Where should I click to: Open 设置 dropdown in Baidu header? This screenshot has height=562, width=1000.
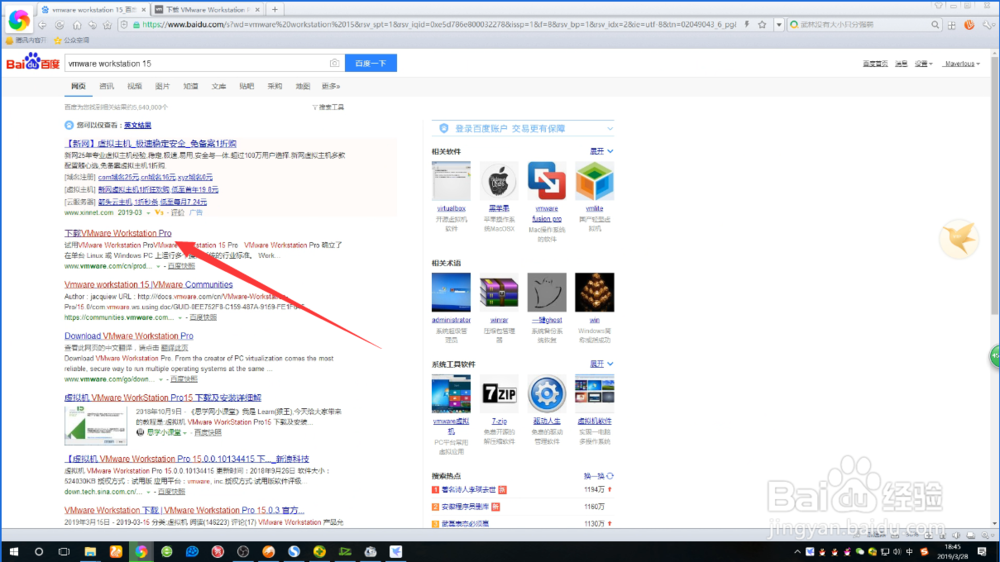pos(923,64)
